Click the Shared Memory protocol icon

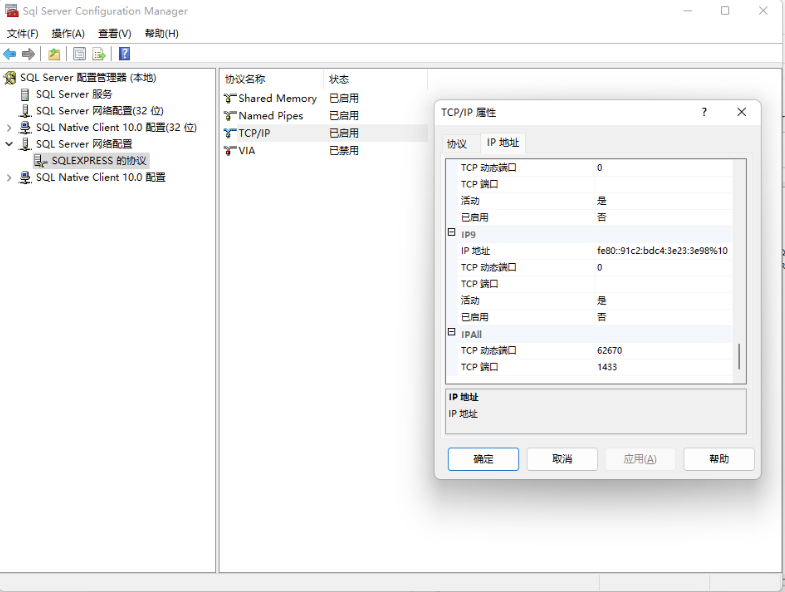pyautogui.click(x=230, y=99)
